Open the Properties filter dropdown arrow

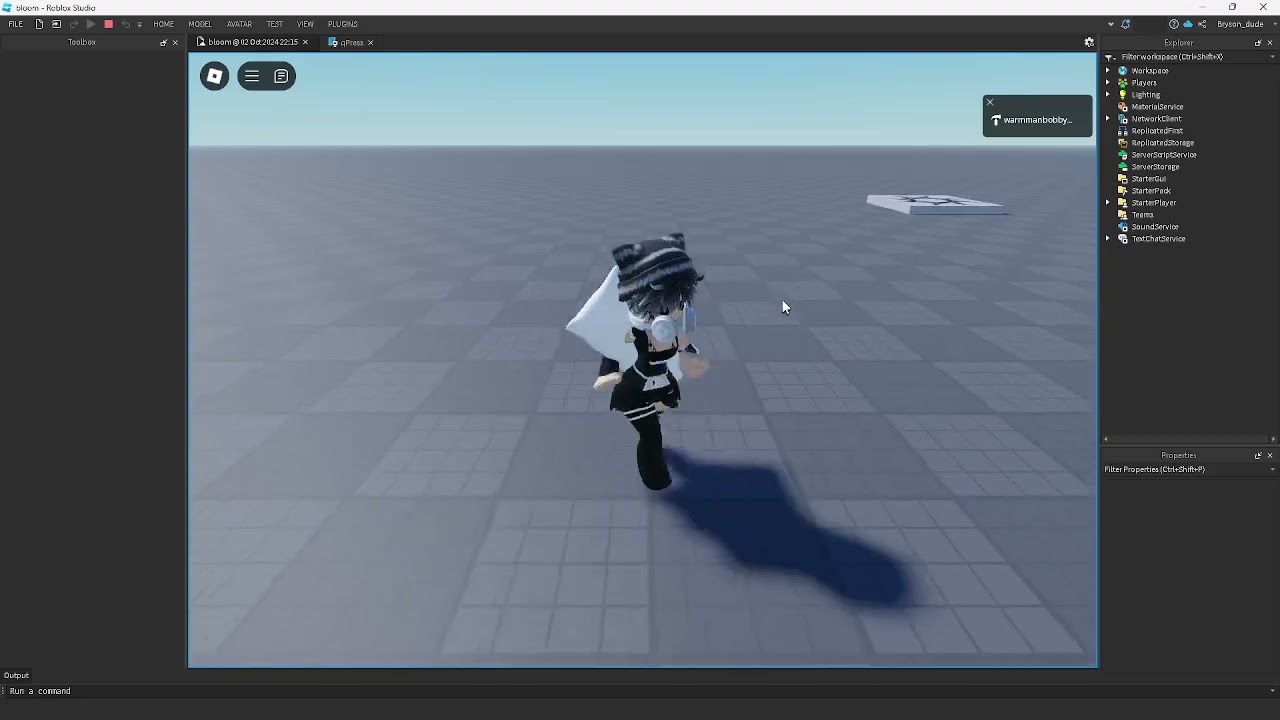pos(1272,469)
